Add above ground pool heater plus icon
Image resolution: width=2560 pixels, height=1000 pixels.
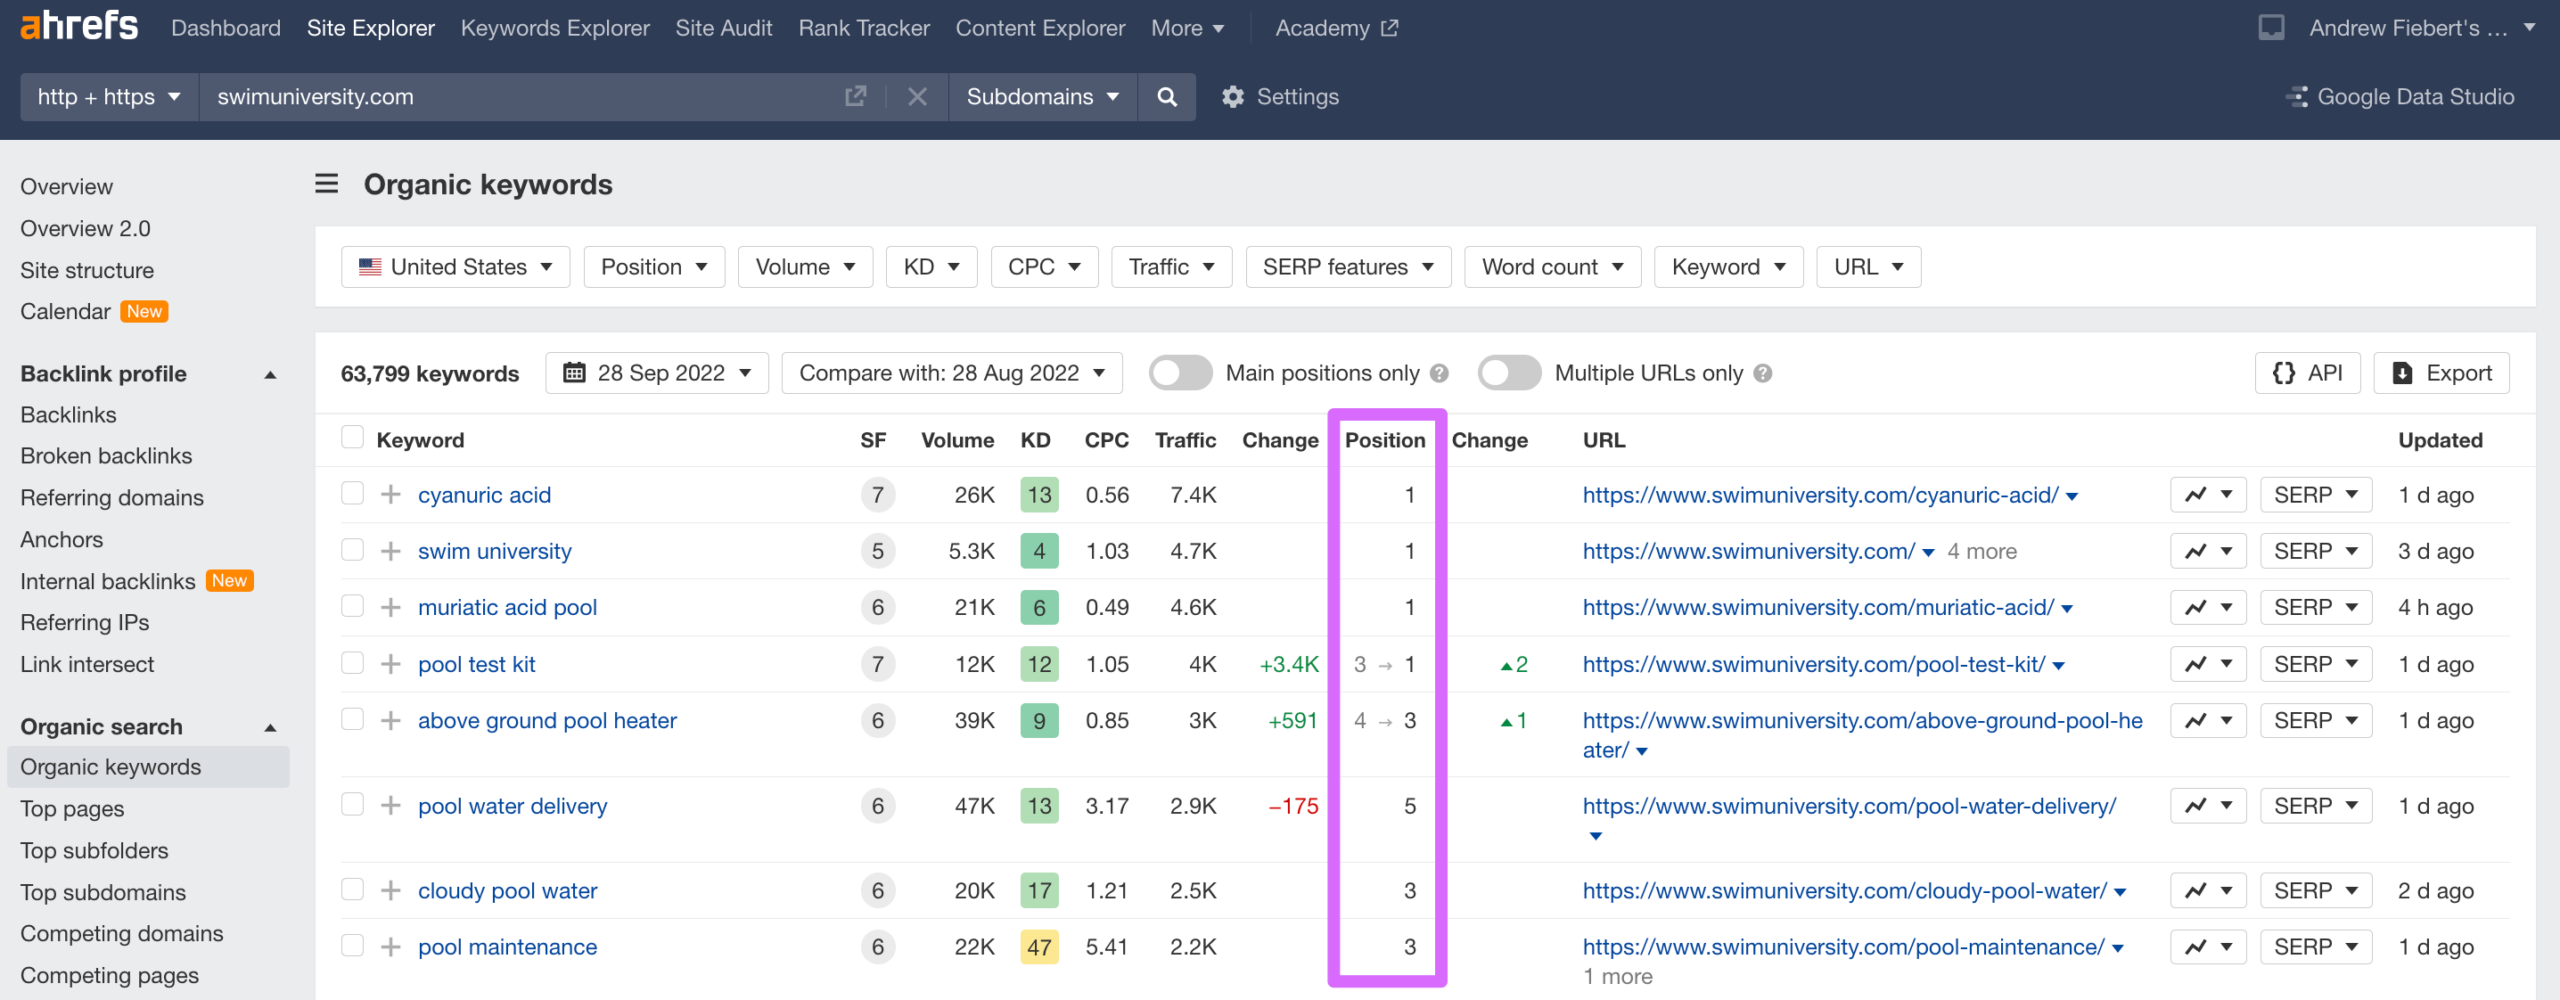coord(391,720)
